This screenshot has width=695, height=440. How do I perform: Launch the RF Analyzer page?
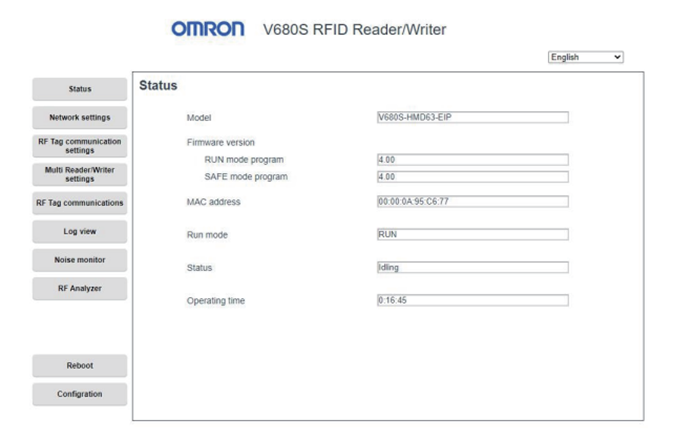[80, 288]
